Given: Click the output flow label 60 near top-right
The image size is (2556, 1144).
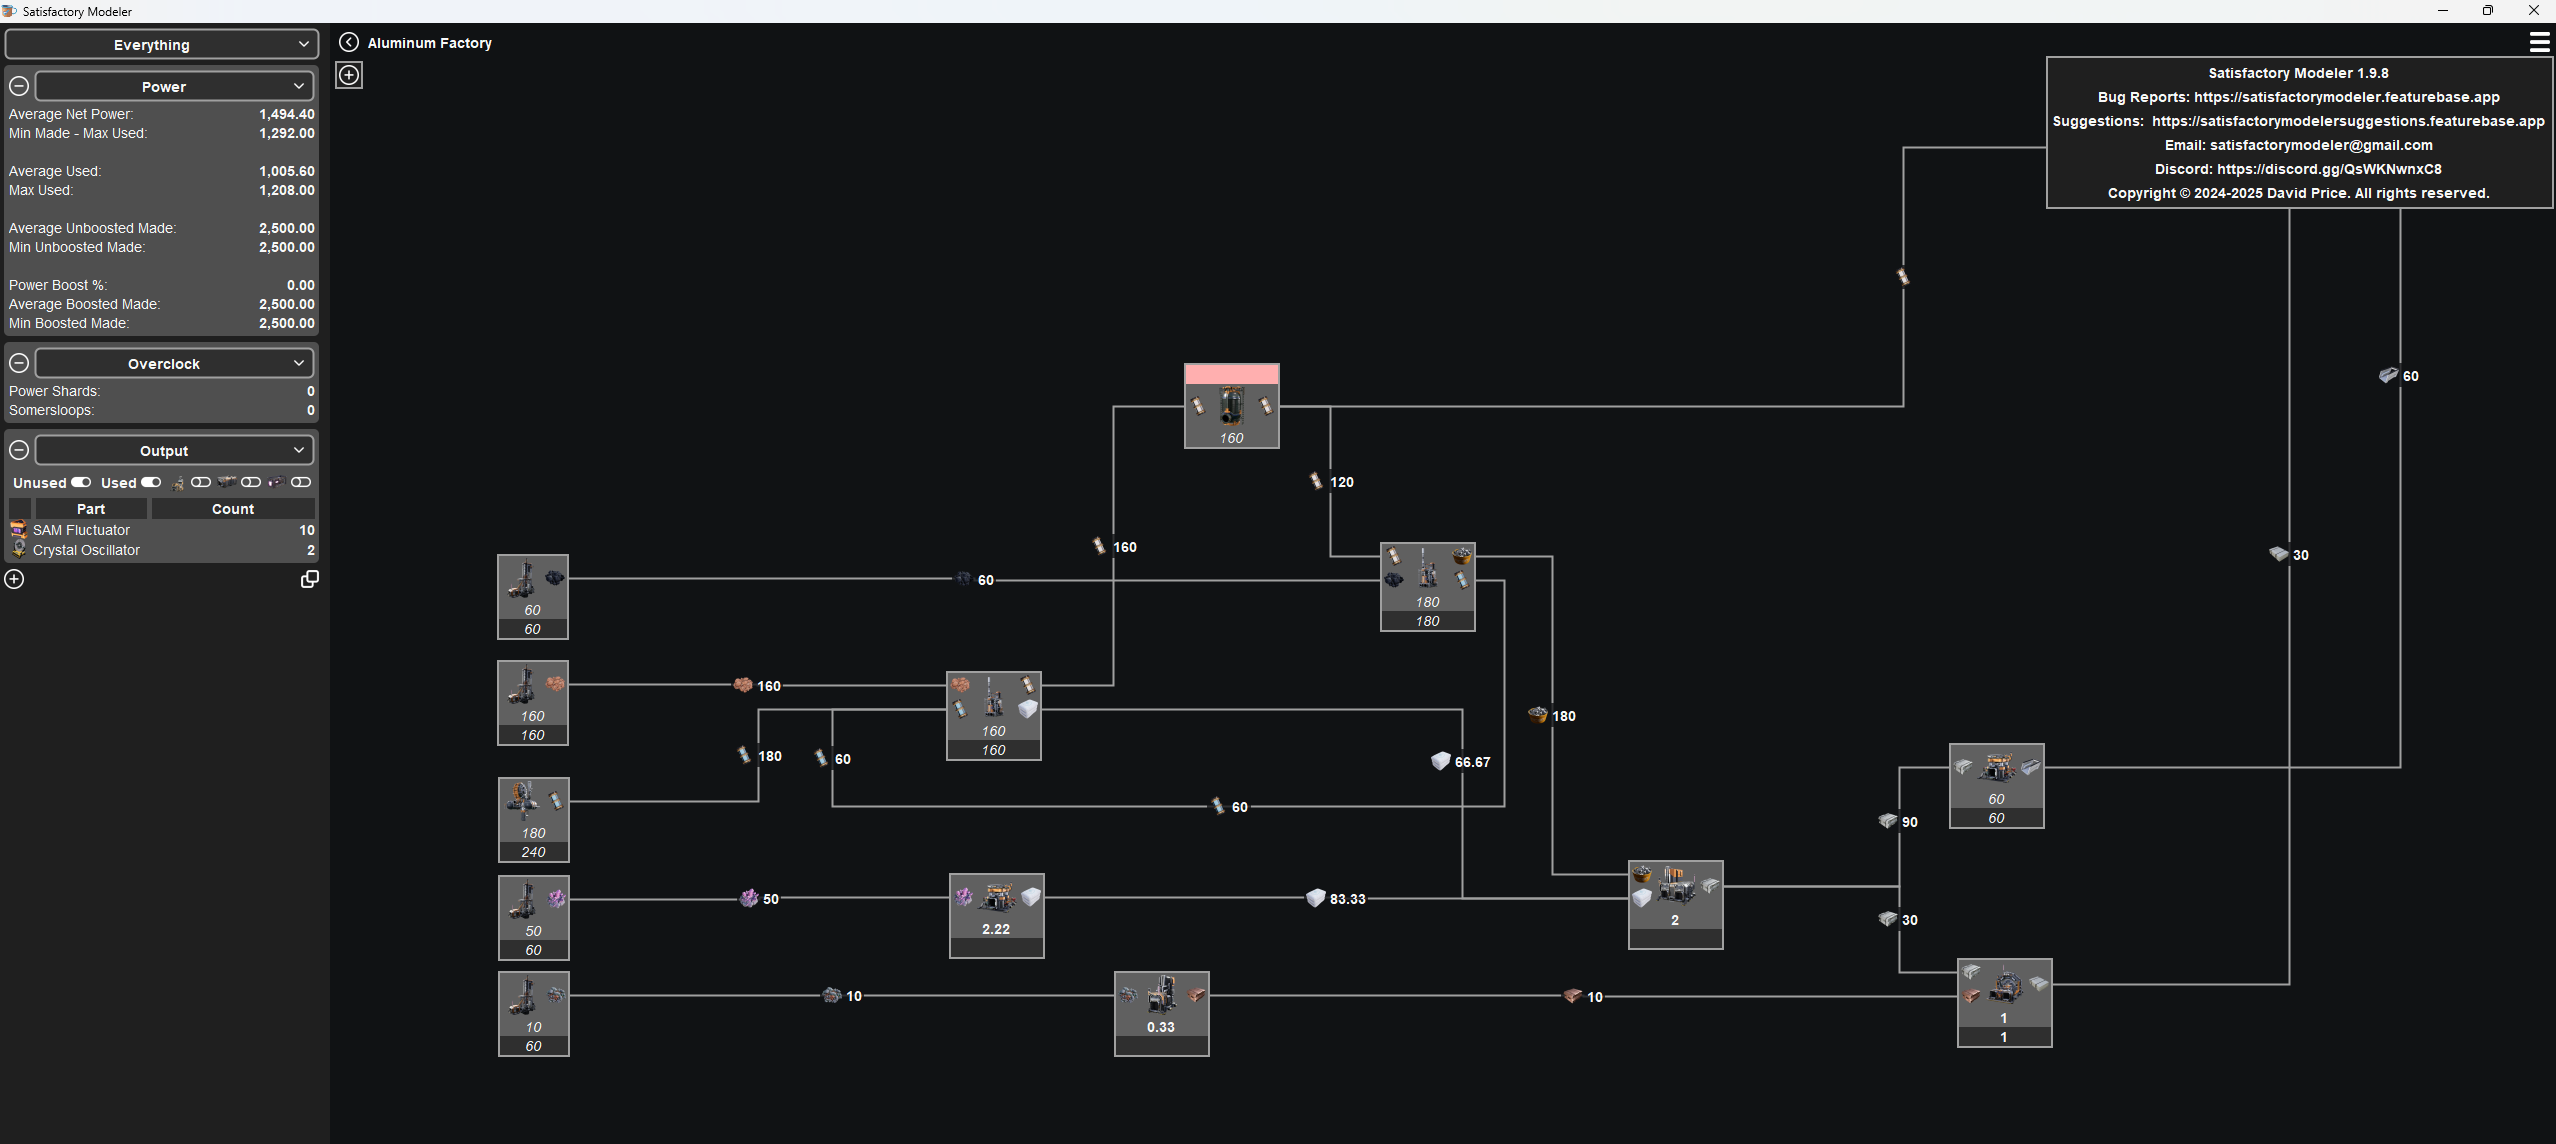Looking at the screenshot, I should (x=2411, y=376).
